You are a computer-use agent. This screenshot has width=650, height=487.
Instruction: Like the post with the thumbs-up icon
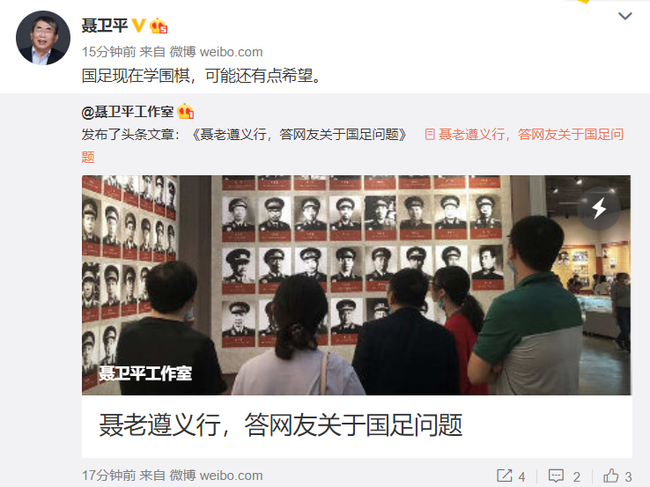pyautogui.click(x=611, y=476)
